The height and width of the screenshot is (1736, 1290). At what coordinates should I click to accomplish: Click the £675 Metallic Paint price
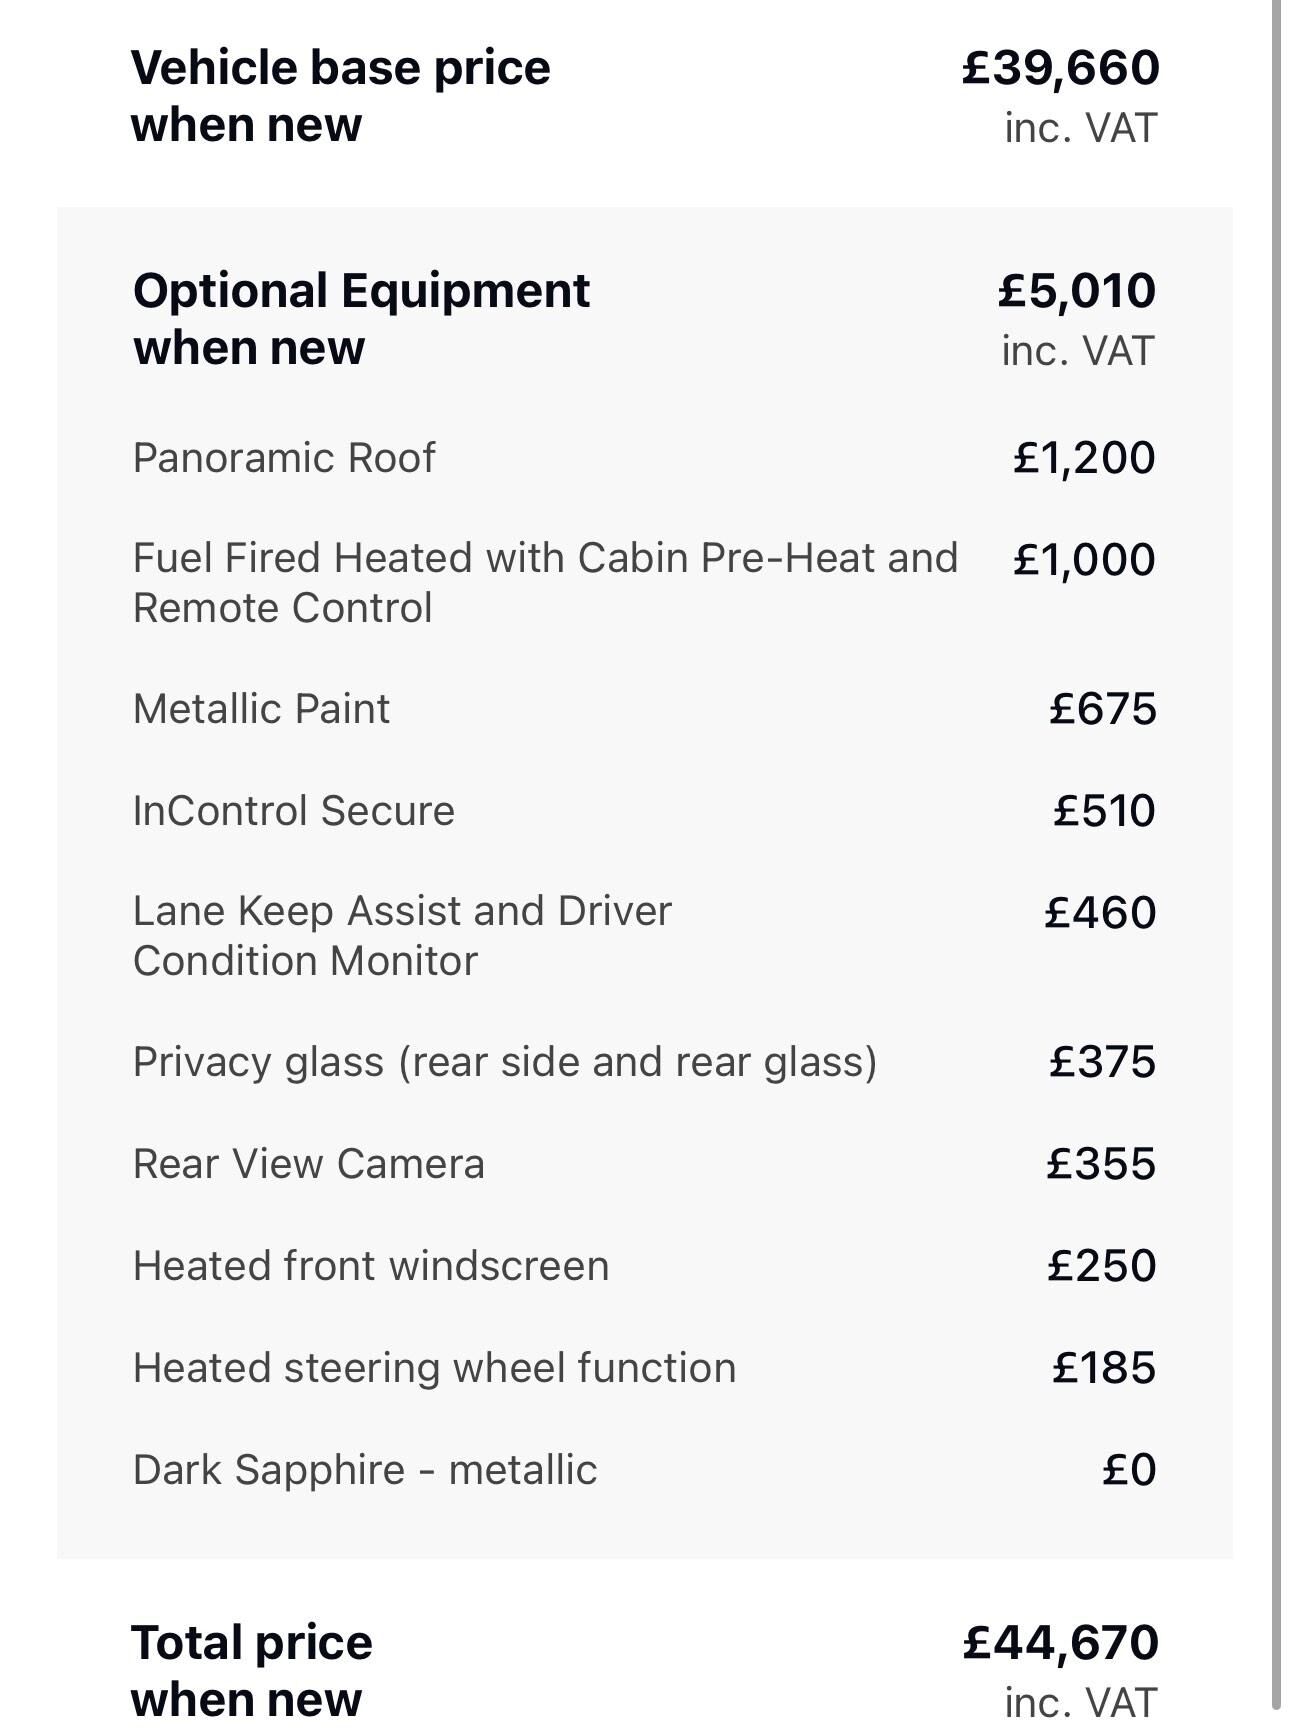point(1103,709)
